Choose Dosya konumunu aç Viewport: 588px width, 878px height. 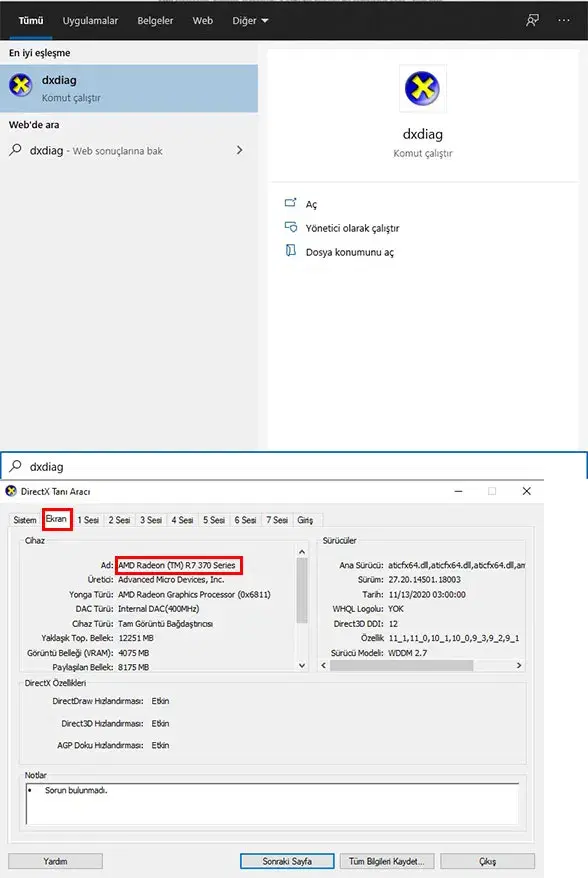point(349,252)
